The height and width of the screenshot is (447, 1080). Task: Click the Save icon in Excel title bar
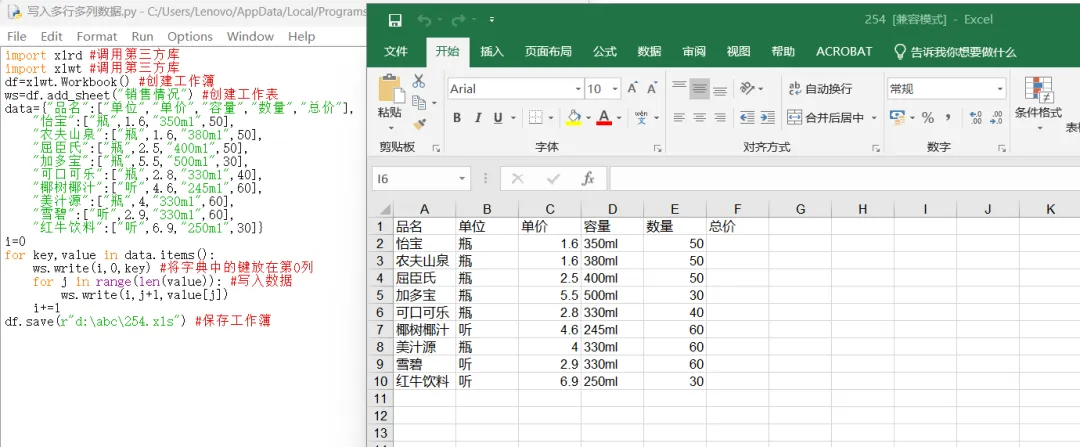tap(394, 20)
